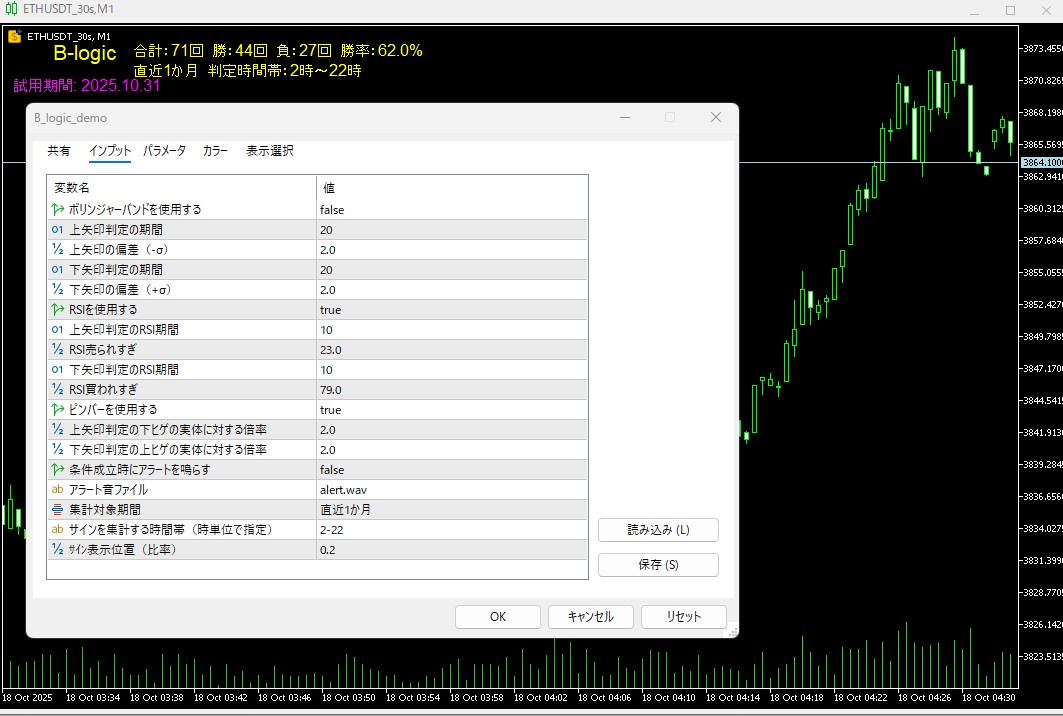1063x716 pixels.
Task: Open the 表示選択 tab
Action: (270, 151)
